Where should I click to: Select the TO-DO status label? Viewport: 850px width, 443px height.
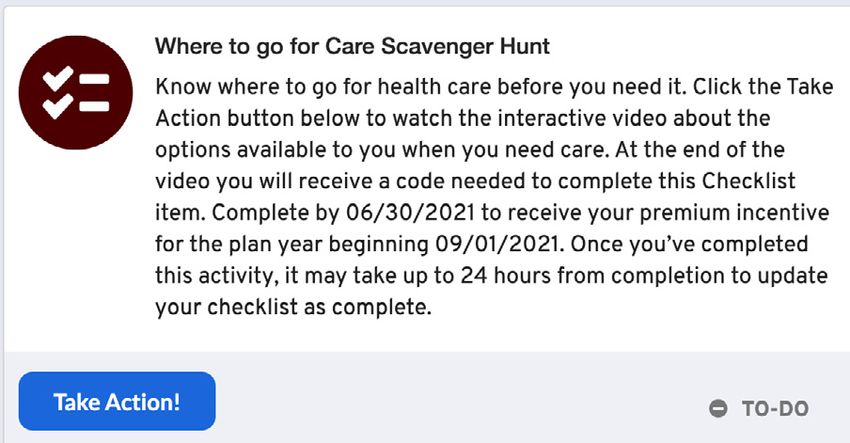coord(775,408)
